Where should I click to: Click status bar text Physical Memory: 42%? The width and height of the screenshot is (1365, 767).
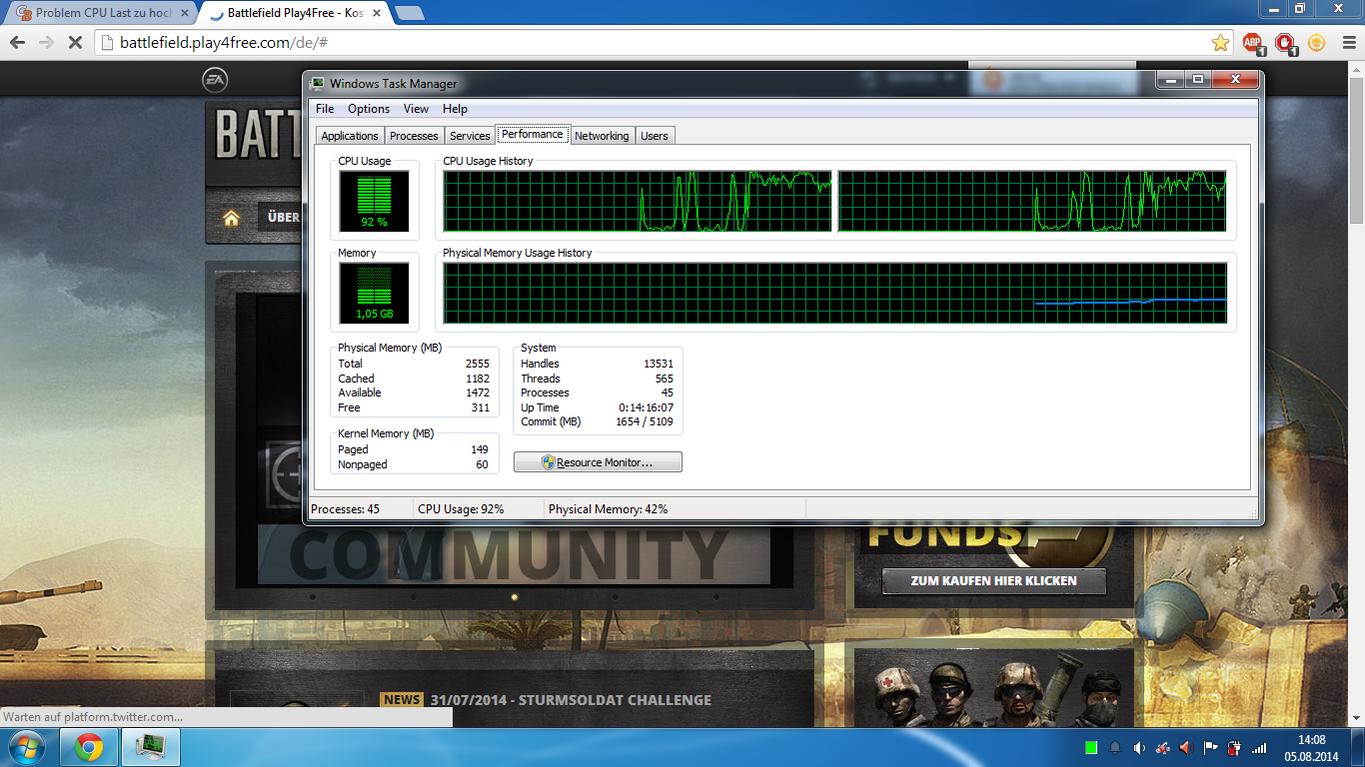click(608, 509)
